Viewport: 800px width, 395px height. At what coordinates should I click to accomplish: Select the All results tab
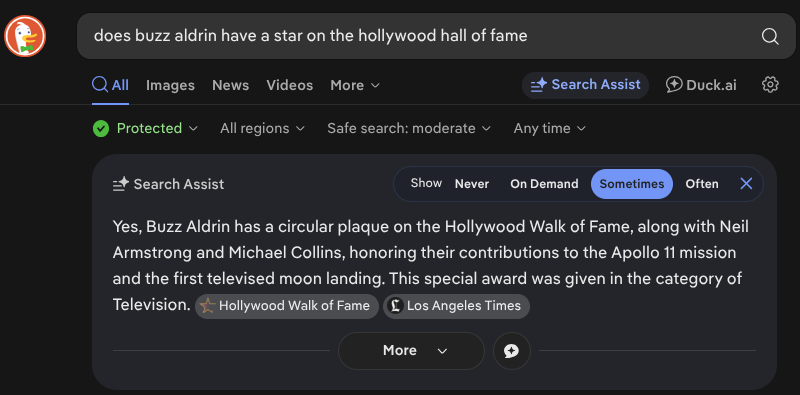point(111,85)
